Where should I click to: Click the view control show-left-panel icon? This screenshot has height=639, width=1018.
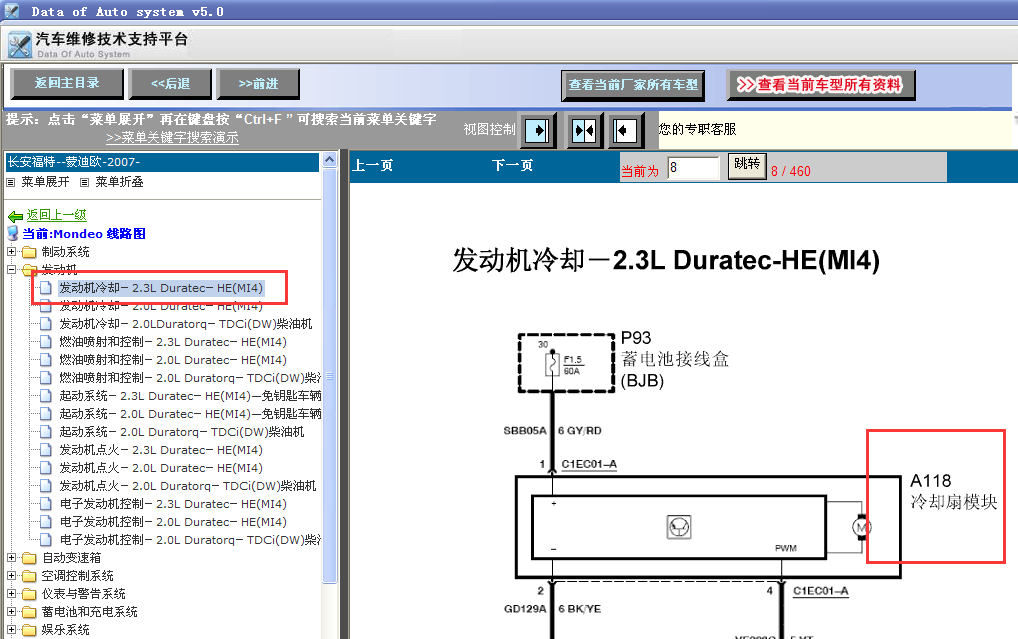tap(626, 131)
